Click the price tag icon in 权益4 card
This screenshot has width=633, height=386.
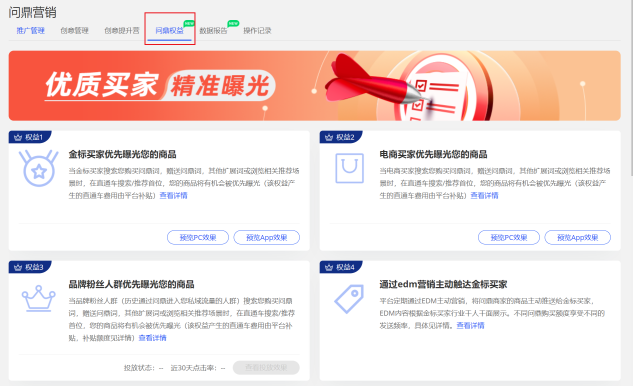349,298
